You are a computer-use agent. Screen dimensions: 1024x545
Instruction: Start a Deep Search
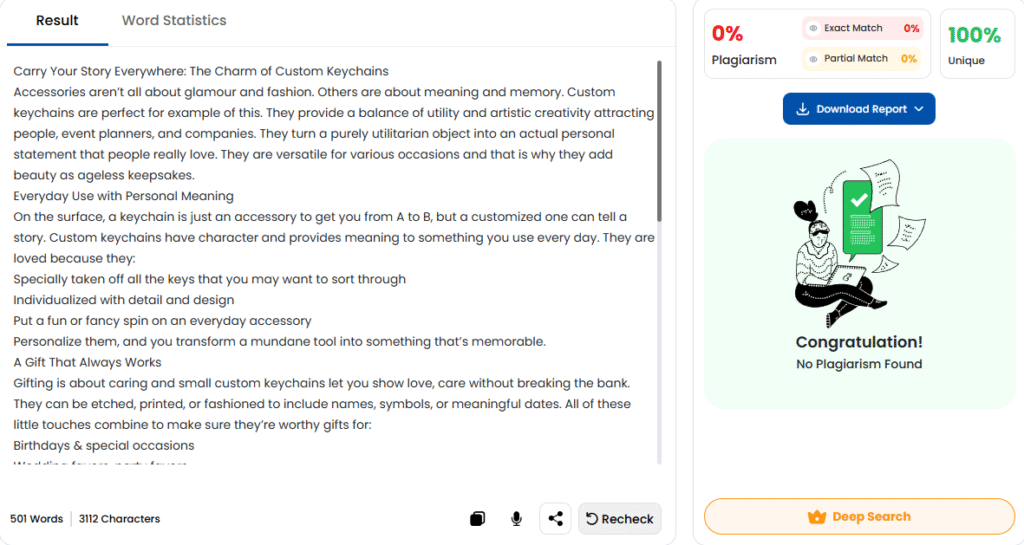tap(859, 517)
